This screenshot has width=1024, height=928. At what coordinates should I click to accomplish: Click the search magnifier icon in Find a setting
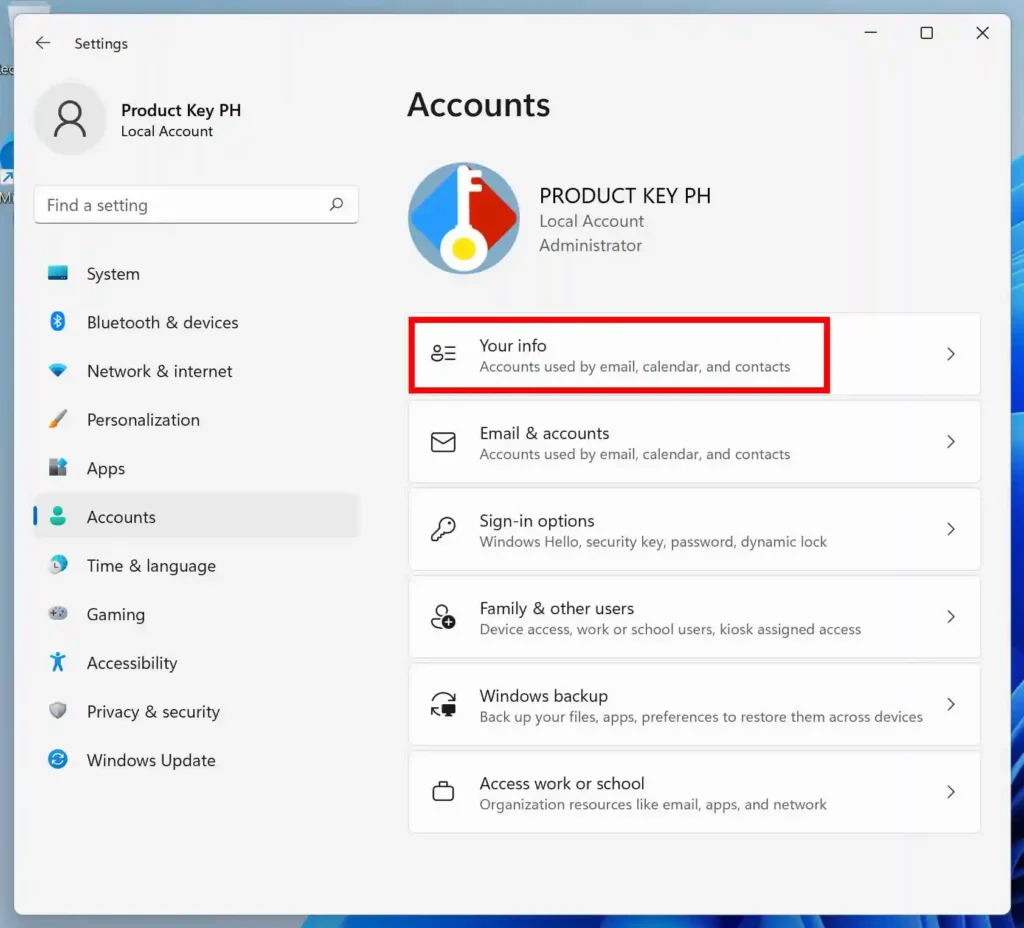[x=336, y=204]
